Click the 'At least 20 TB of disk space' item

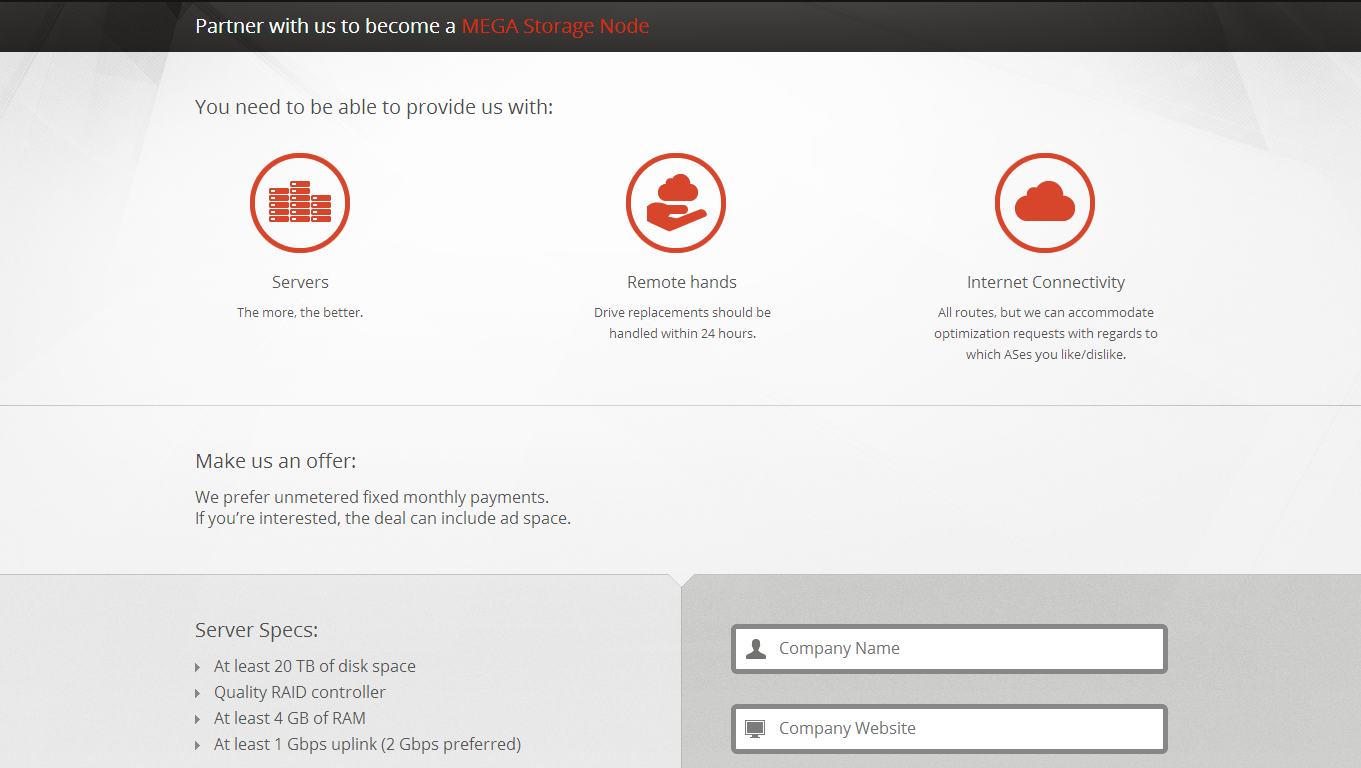314,666
